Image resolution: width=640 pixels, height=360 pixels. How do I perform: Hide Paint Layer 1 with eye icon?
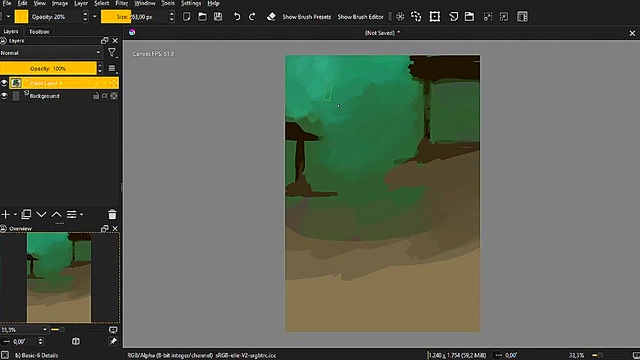pos(4,83)
